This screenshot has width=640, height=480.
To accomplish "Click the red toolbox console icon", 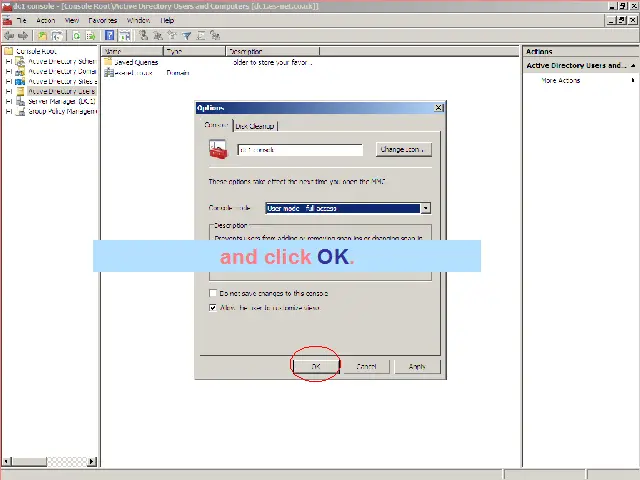I will [x=218, y=149].
